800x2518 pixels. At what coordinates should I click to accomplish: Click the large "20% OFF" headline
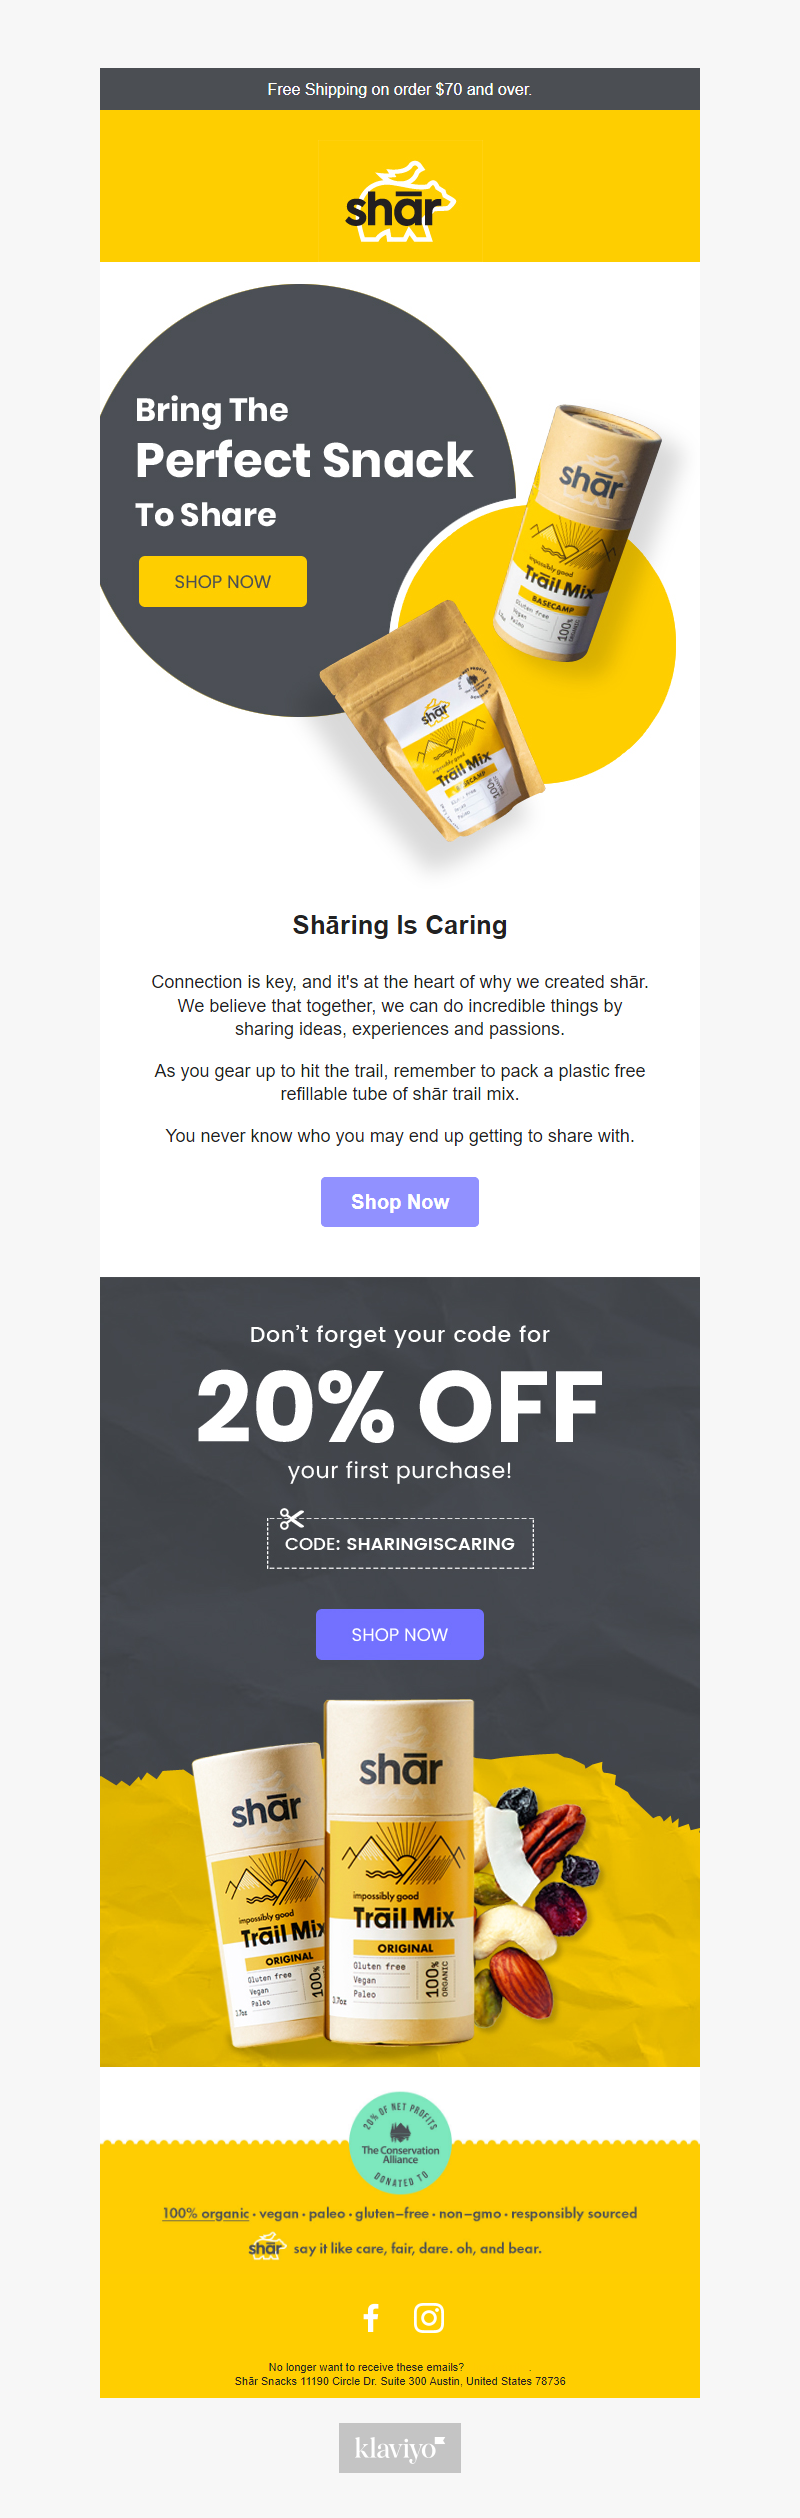pos(400,1406)
